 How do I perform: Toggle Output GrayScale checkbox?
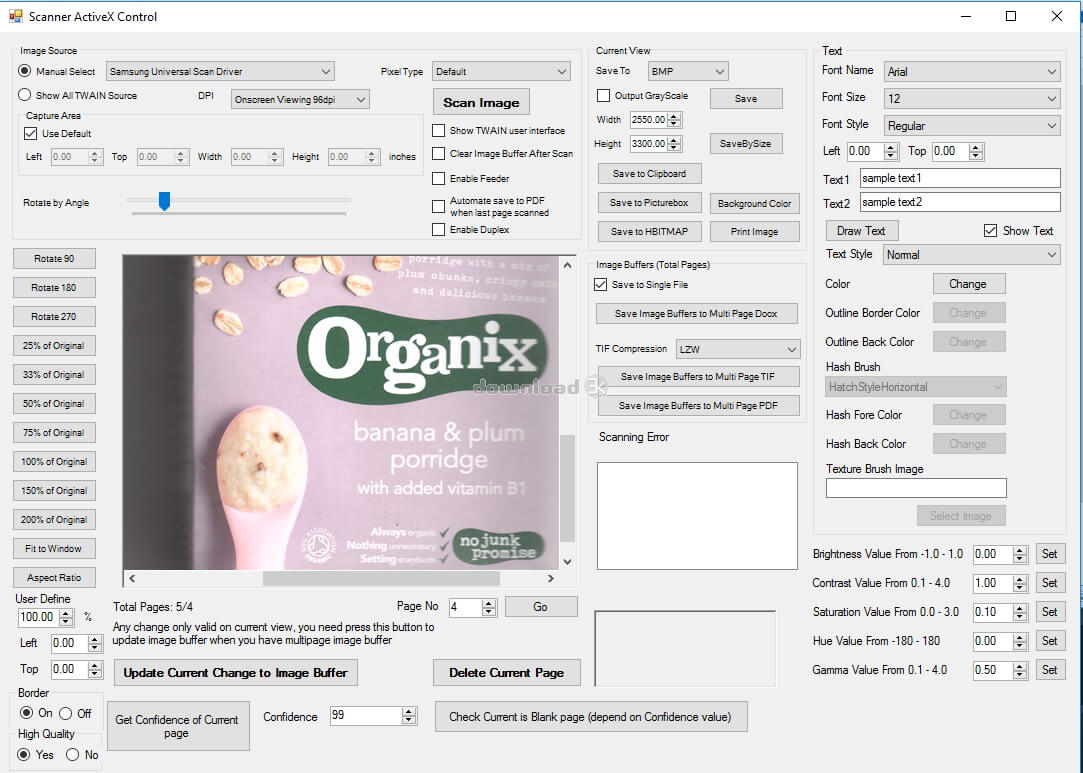click(603, 95)
